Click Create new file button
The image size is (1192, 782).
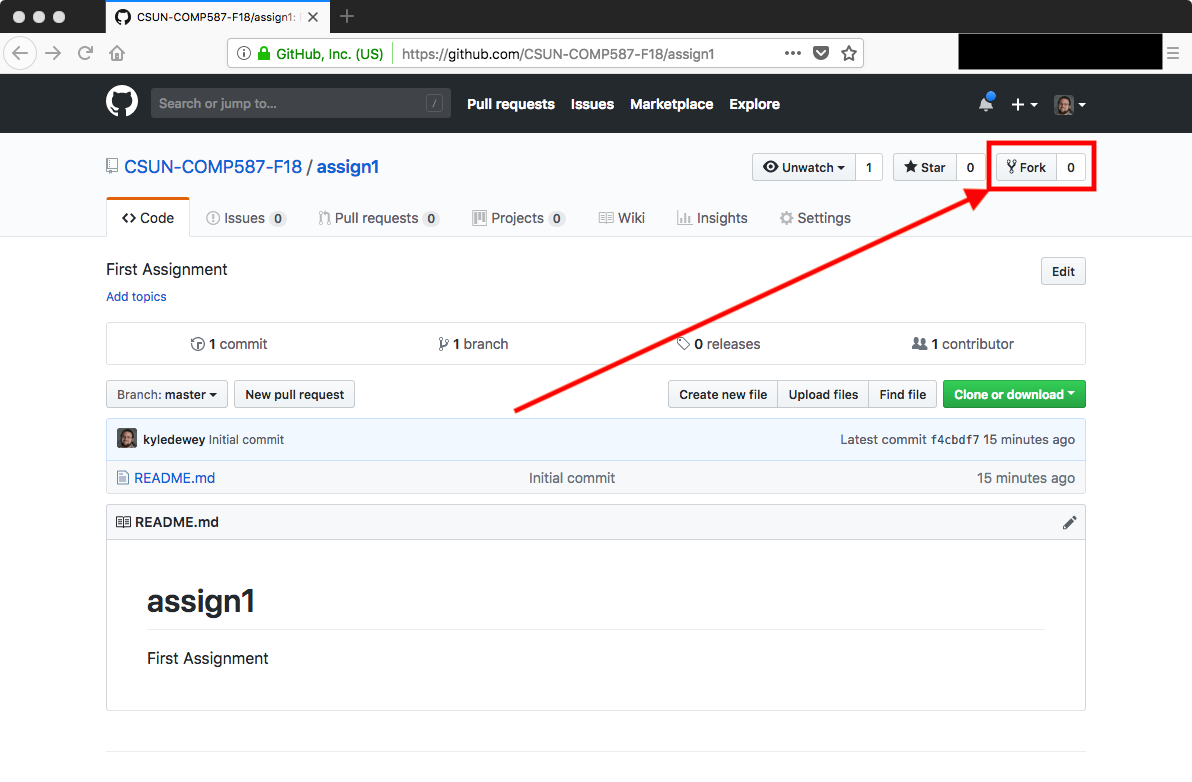pyautogui.click(x=723, y=394)
